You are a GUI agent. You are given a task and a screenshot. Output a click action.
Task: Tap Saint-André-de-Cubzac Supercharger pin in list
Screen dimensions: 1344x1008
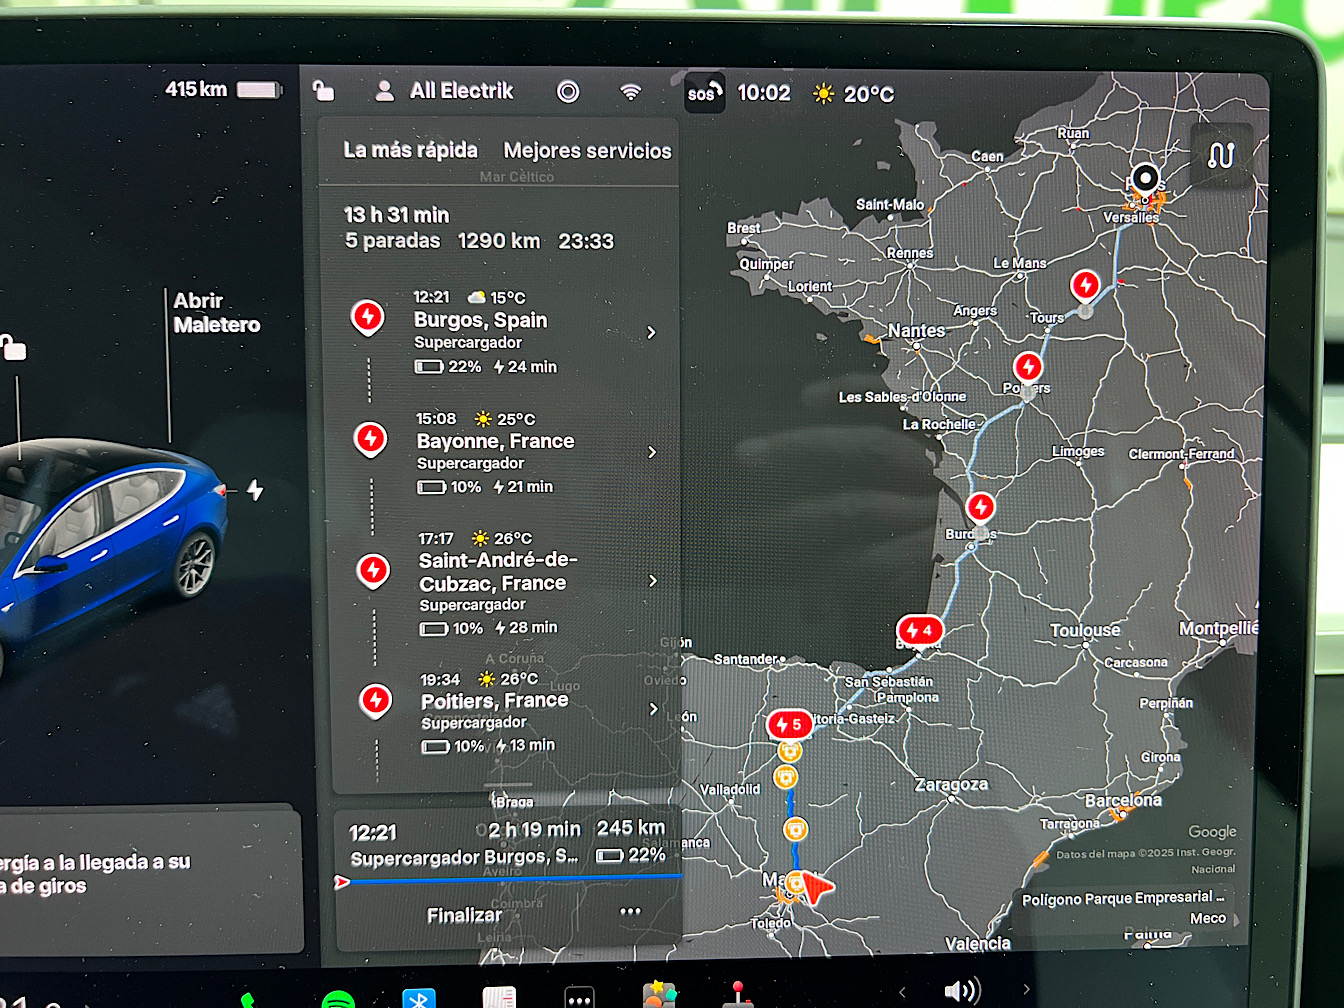click(x=374, y=571)
